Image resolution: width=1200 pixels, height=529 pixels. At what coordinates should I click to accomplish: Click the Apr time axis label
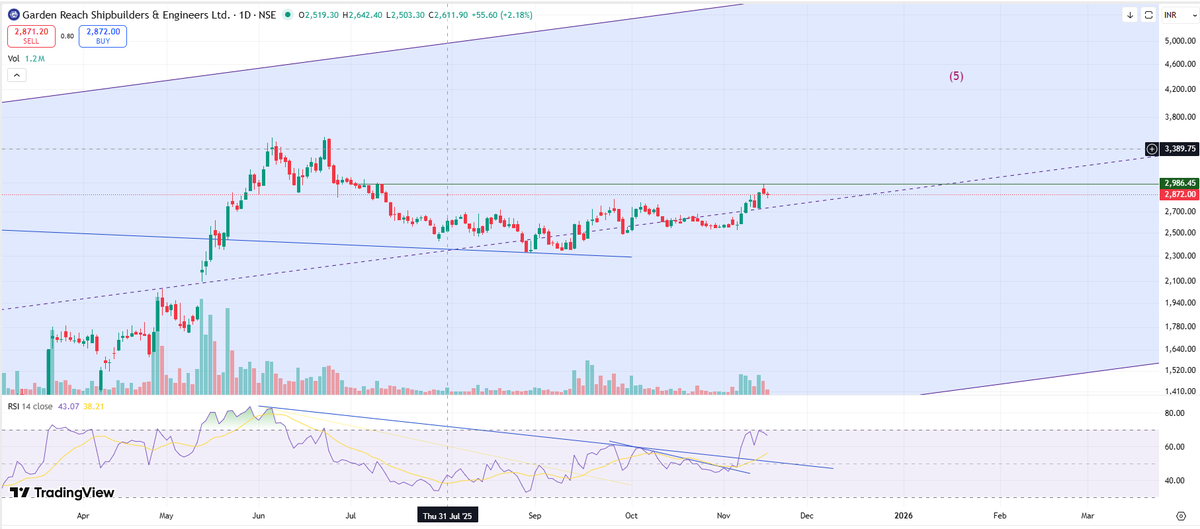pos(82,514)
